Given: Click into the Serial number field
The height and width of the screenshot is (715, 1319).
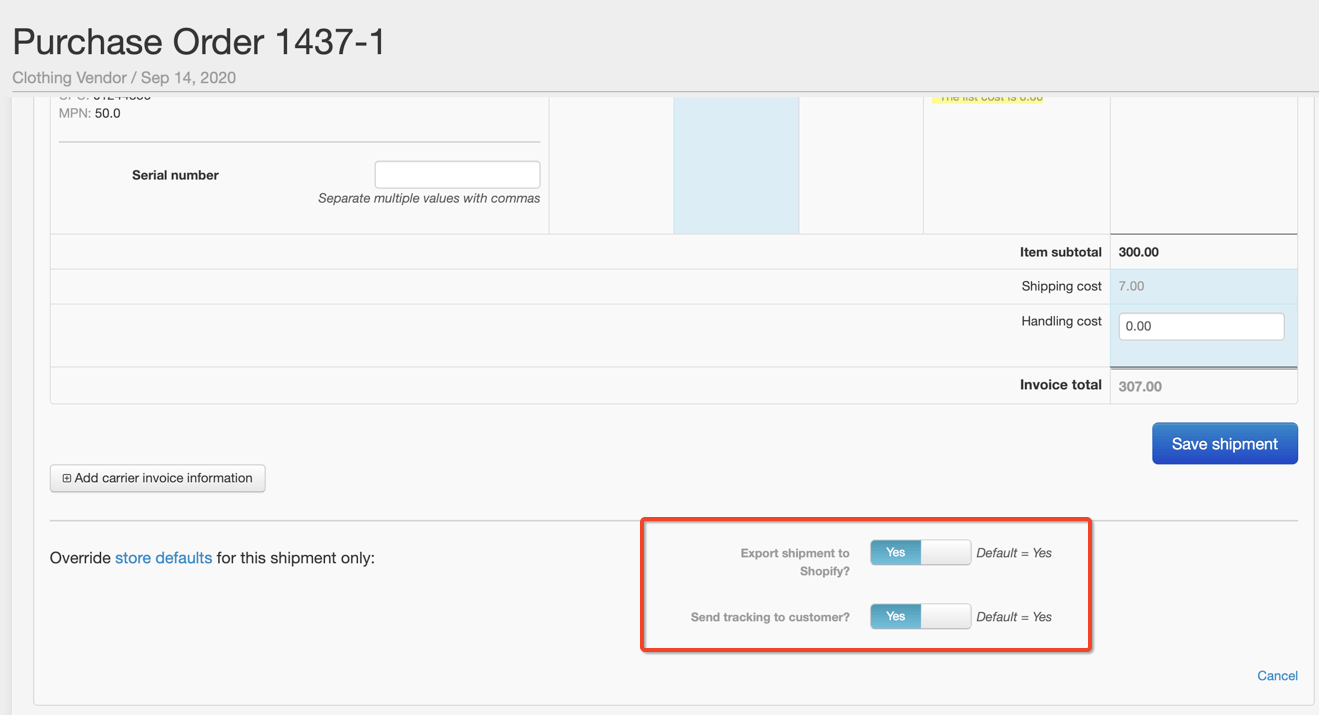Looking at the screenshot, I should (457, 174).
